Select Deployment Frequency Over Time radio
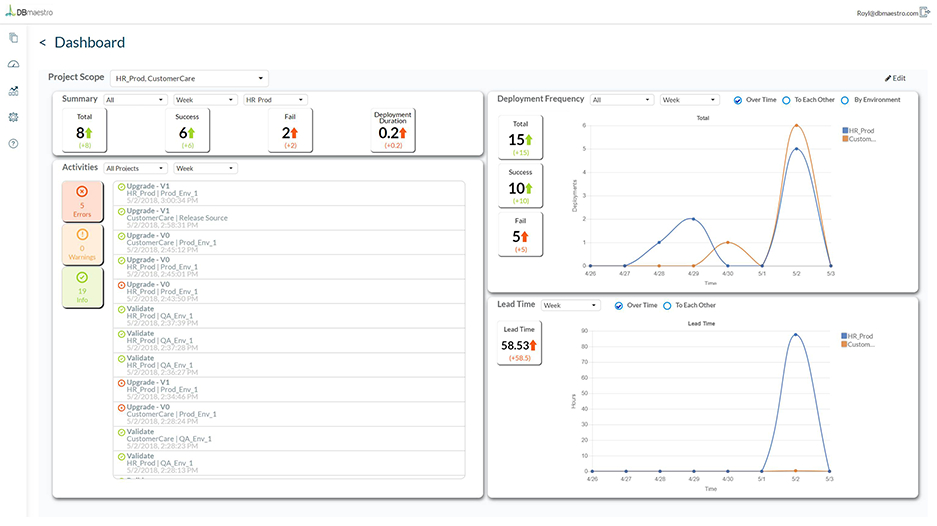 pos(738,100)
